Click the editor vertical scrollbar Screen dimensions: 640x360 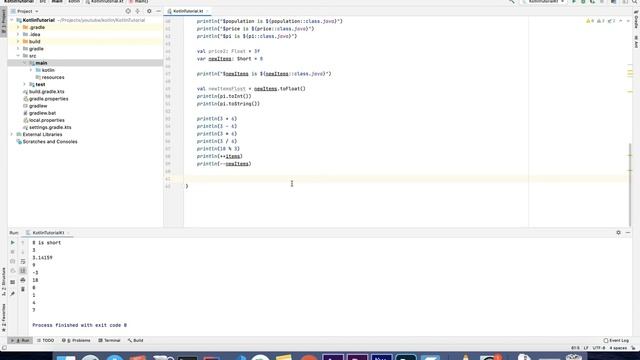click(x=630, y=184)
